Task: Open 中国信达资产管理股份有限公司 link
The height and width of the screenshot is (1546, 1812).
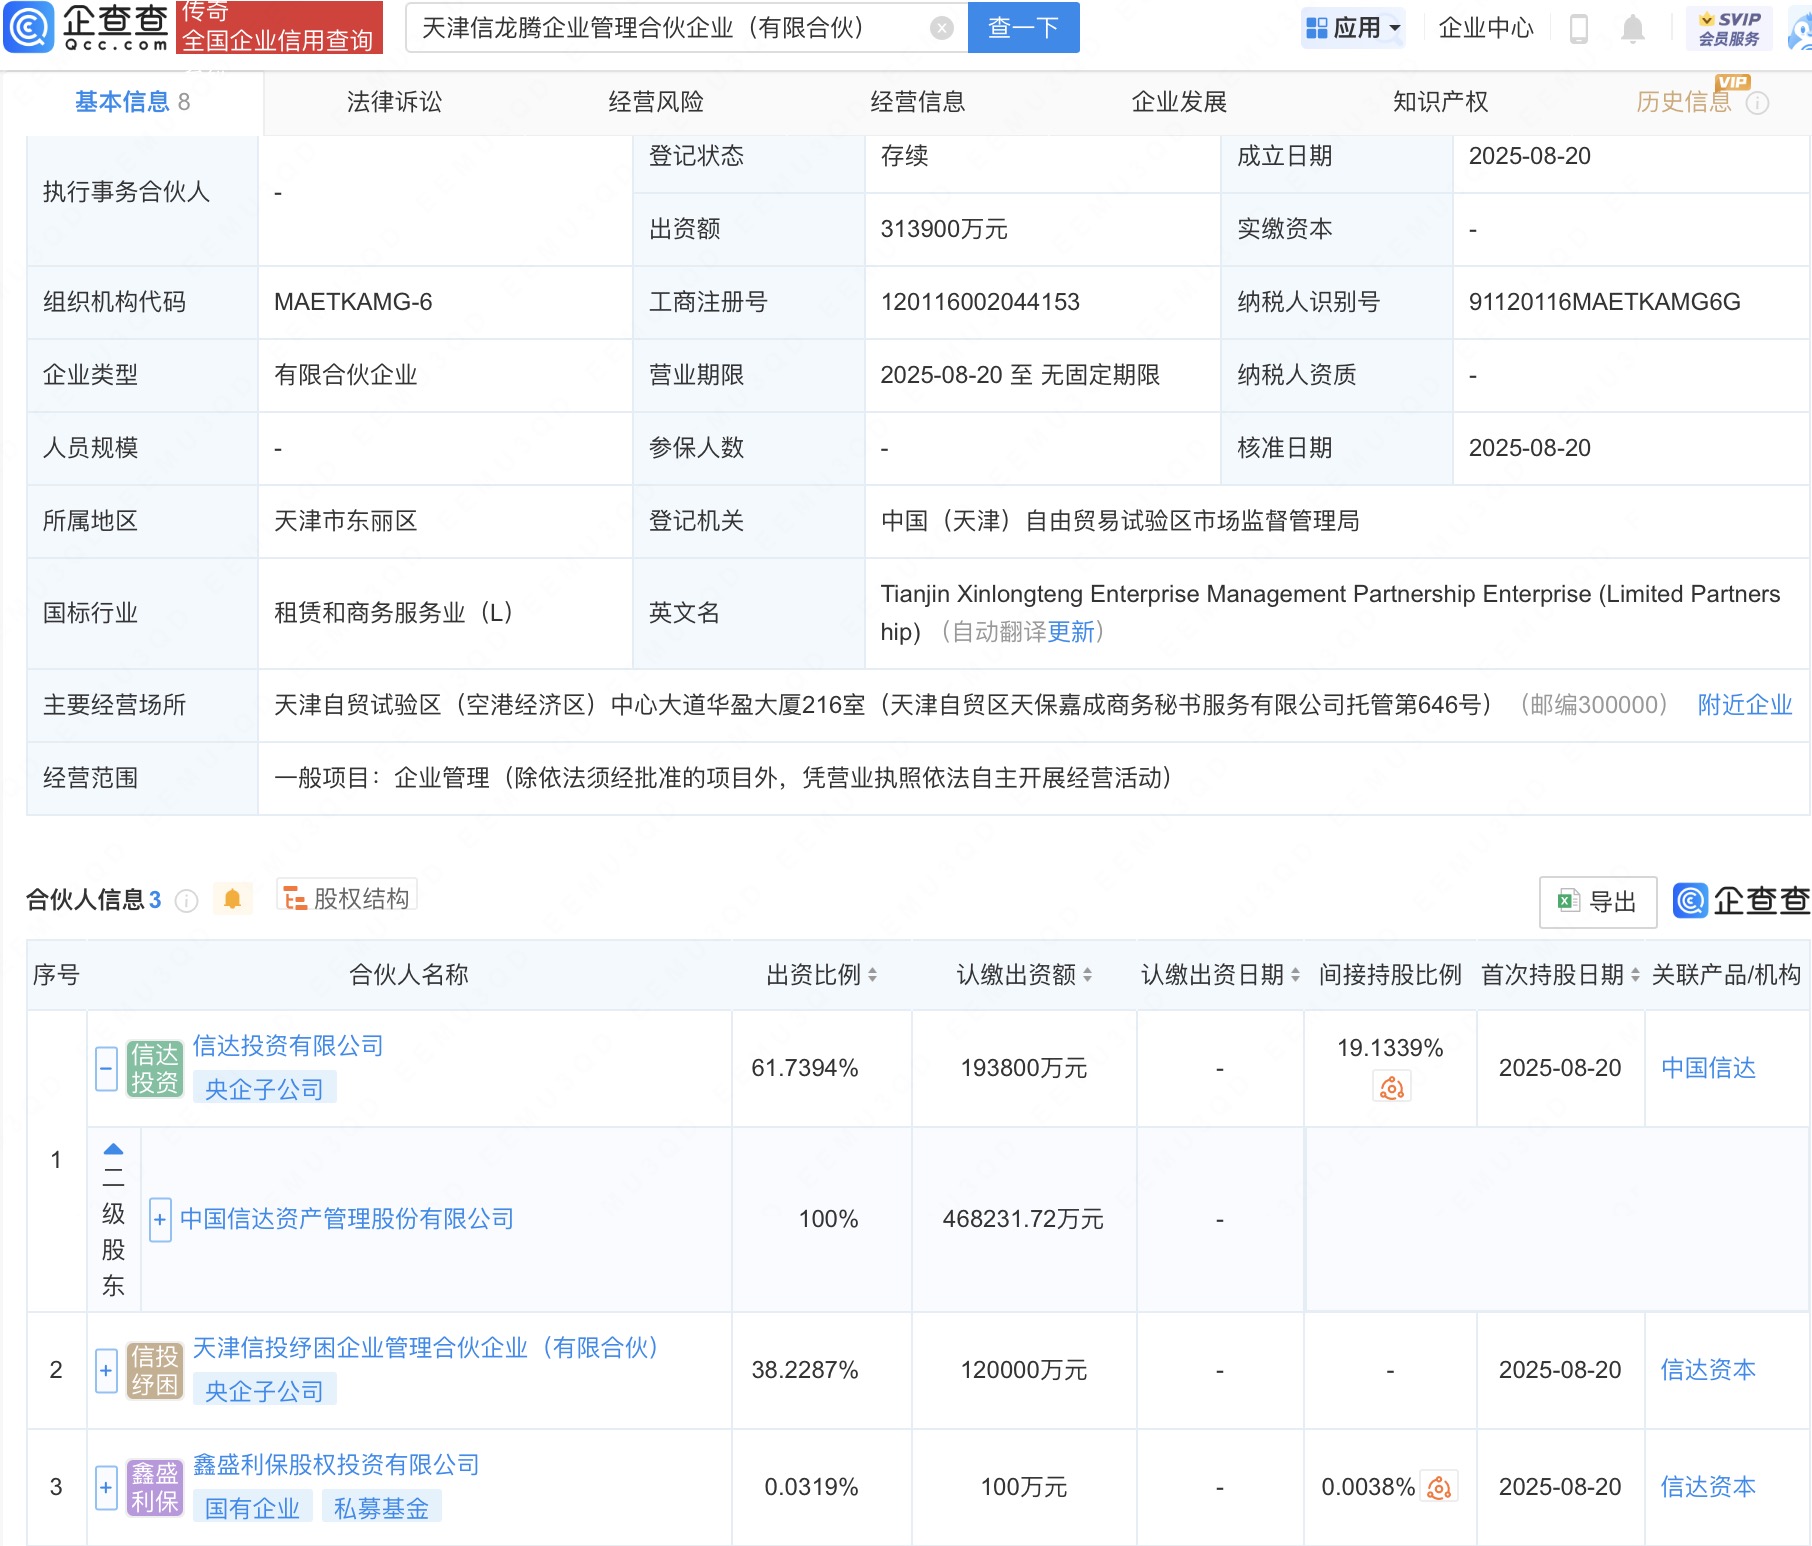Action: [347, 1219]
